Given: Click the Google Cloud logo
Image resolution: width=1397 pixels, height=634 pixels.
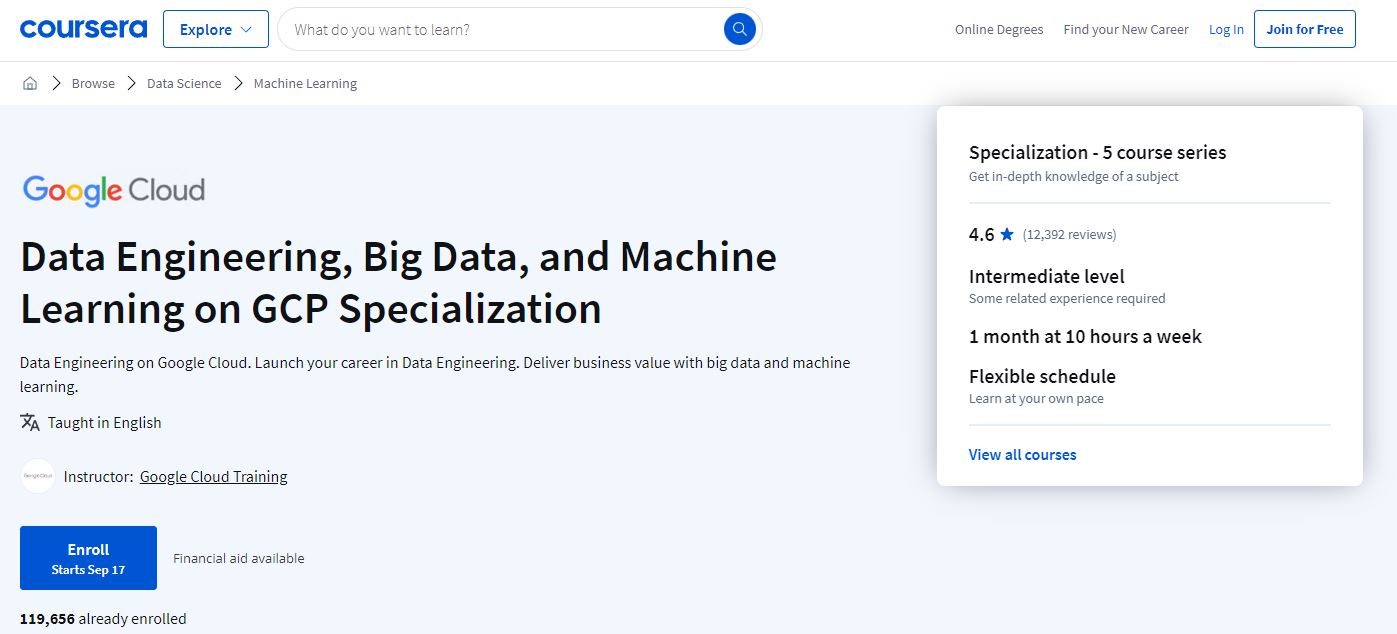Looking at the screenshot, I should [x=113, y=189].
